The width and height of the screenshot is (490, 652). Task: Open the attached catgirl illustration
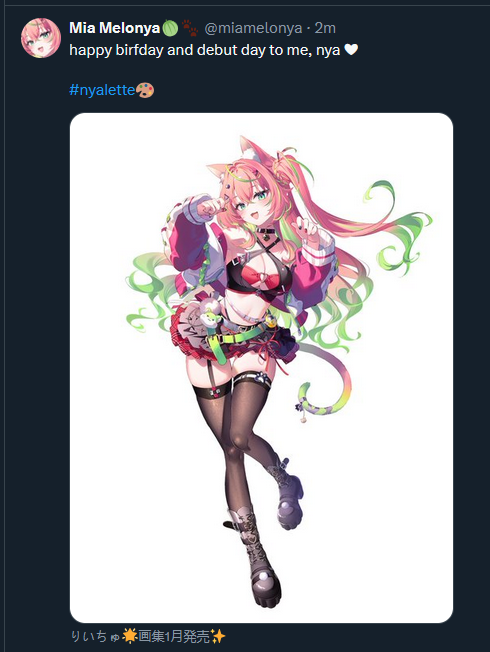261,368
